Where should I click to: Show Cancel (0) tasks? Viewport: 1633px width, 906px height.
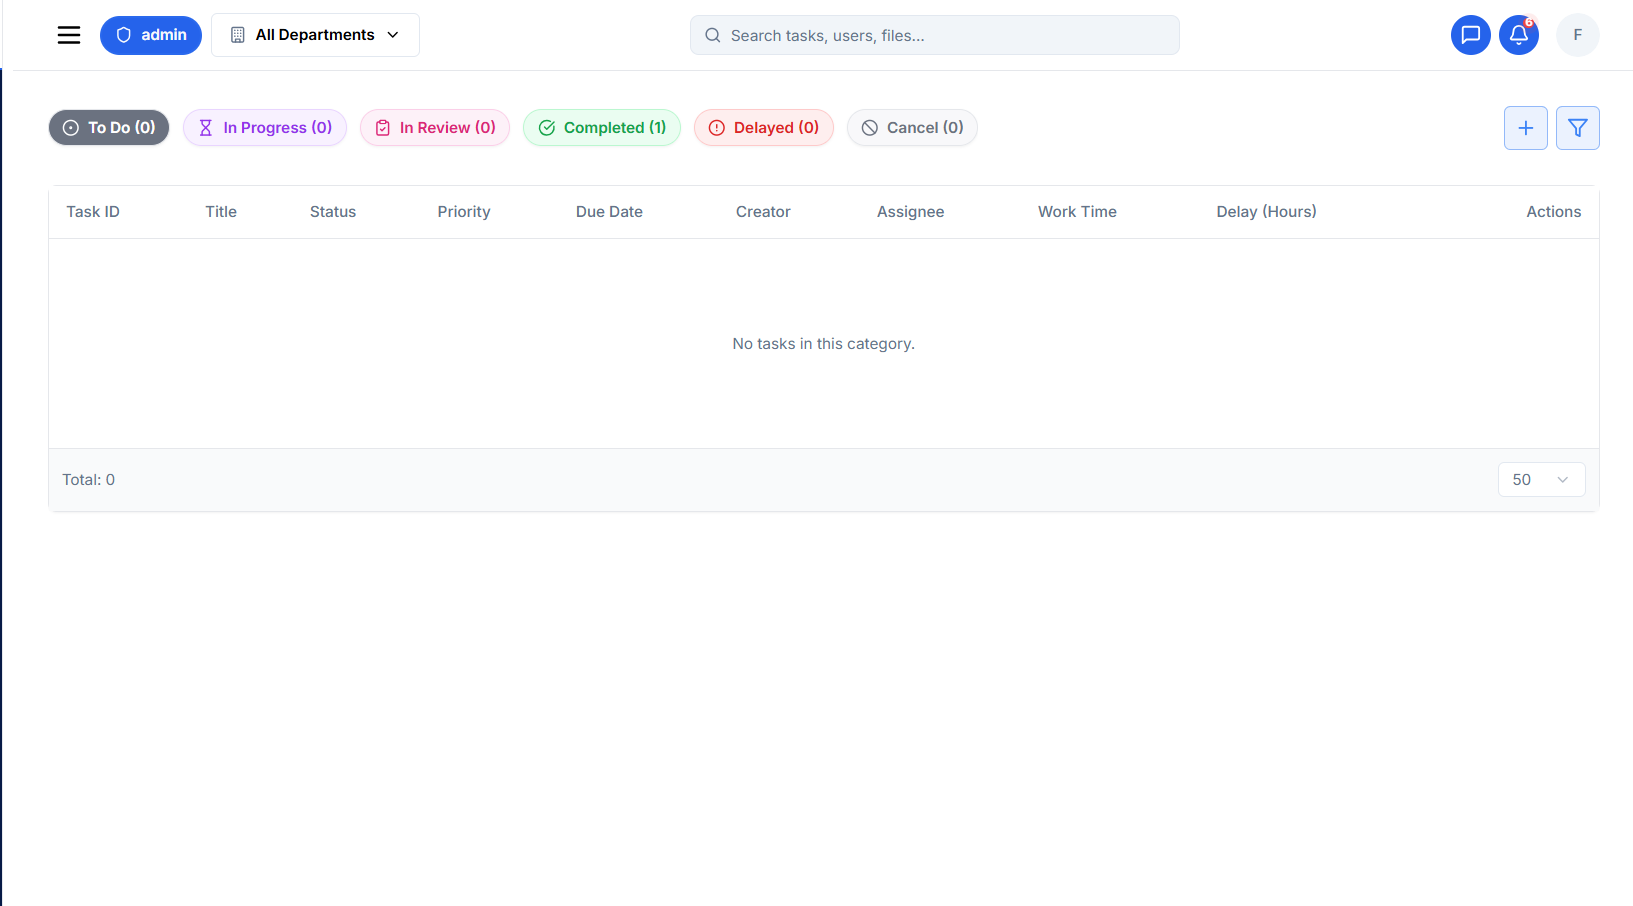[912, 128]
